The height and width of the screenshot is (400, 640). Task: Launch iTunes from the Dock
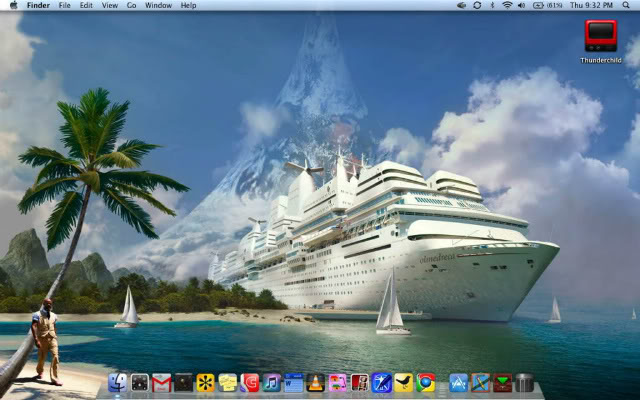pos(271,383)
